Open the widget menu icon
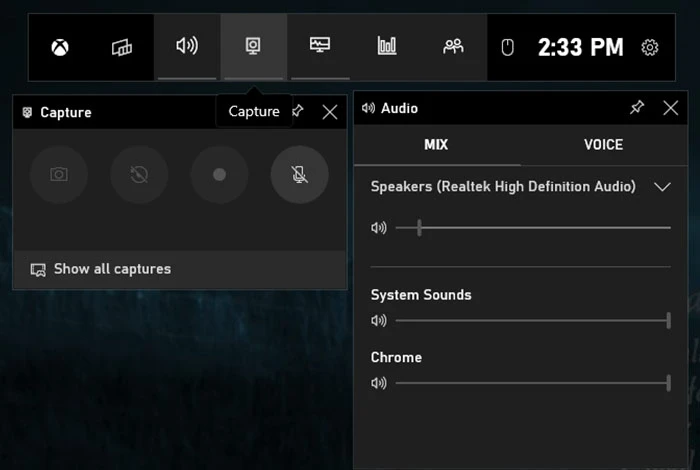The width and height of the screenshot is (700, 470). coord(121,47)
